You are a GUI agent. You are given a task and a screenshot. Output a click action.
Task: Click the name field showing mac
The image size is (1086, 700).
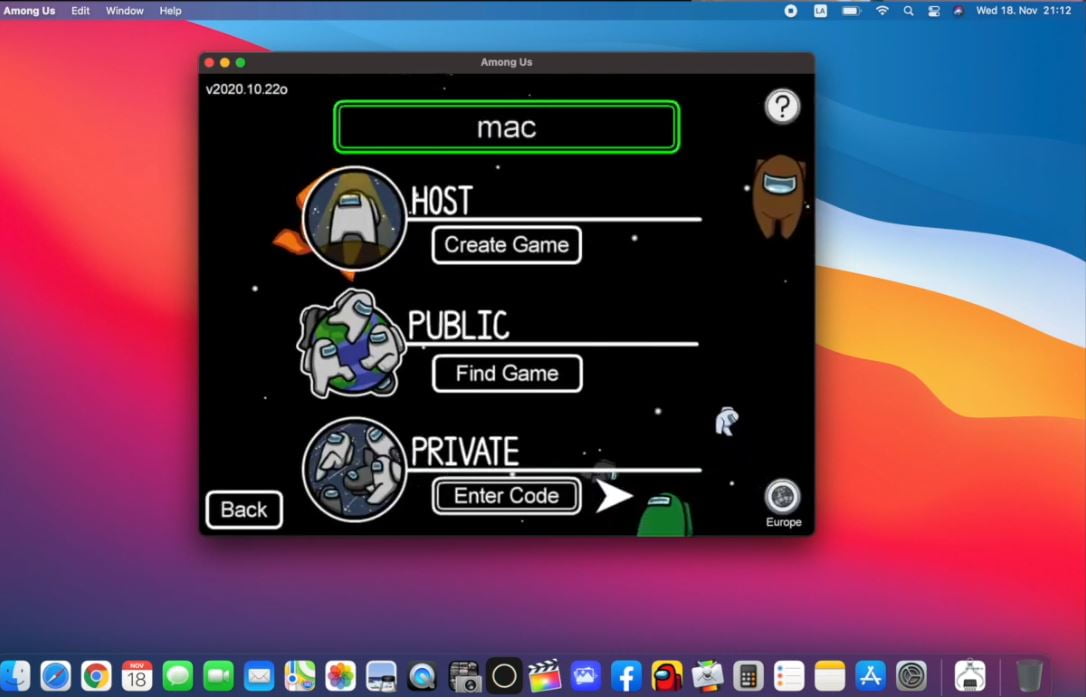(505, 126)
